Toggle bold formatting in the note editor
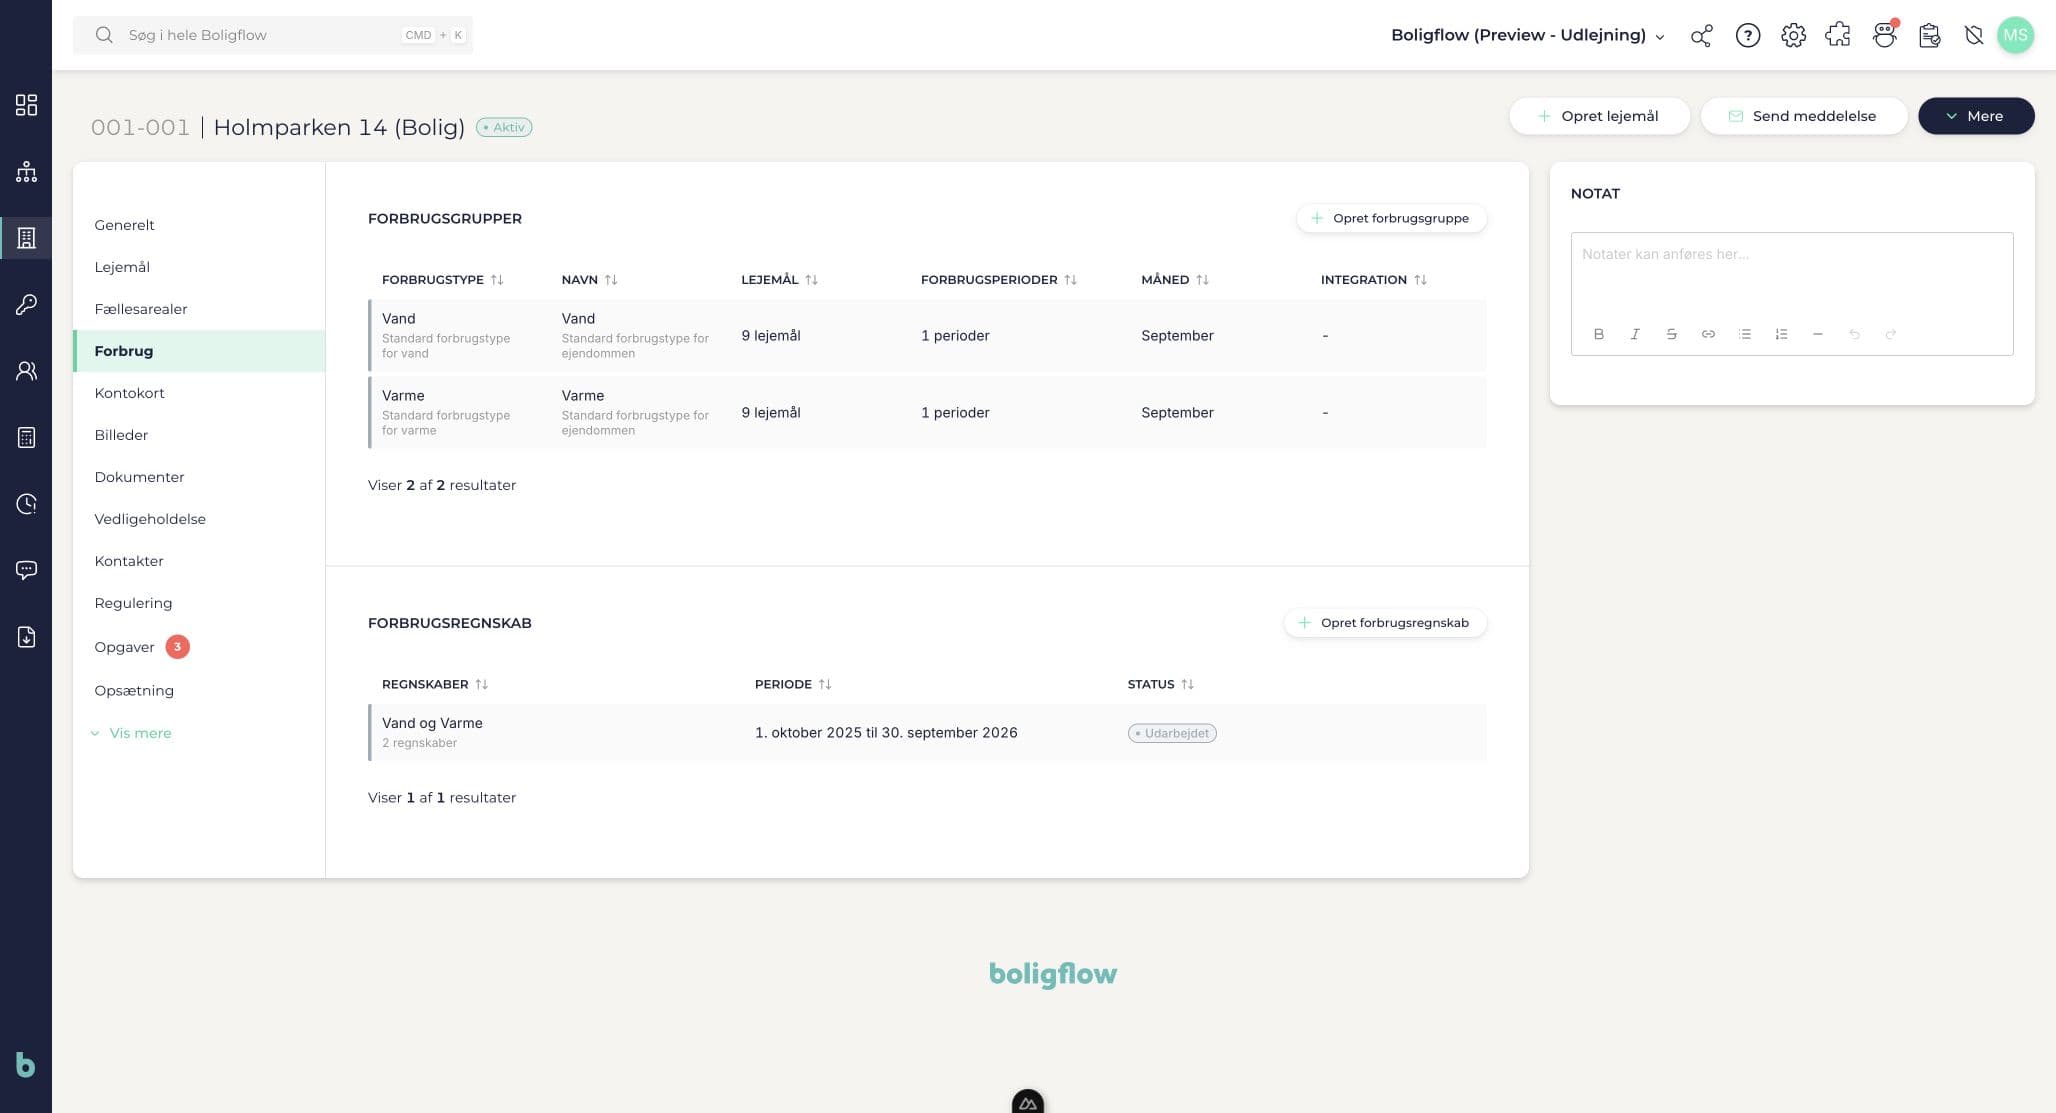The height and width of the screenshot is (1113, 2056). point(1598,334)
